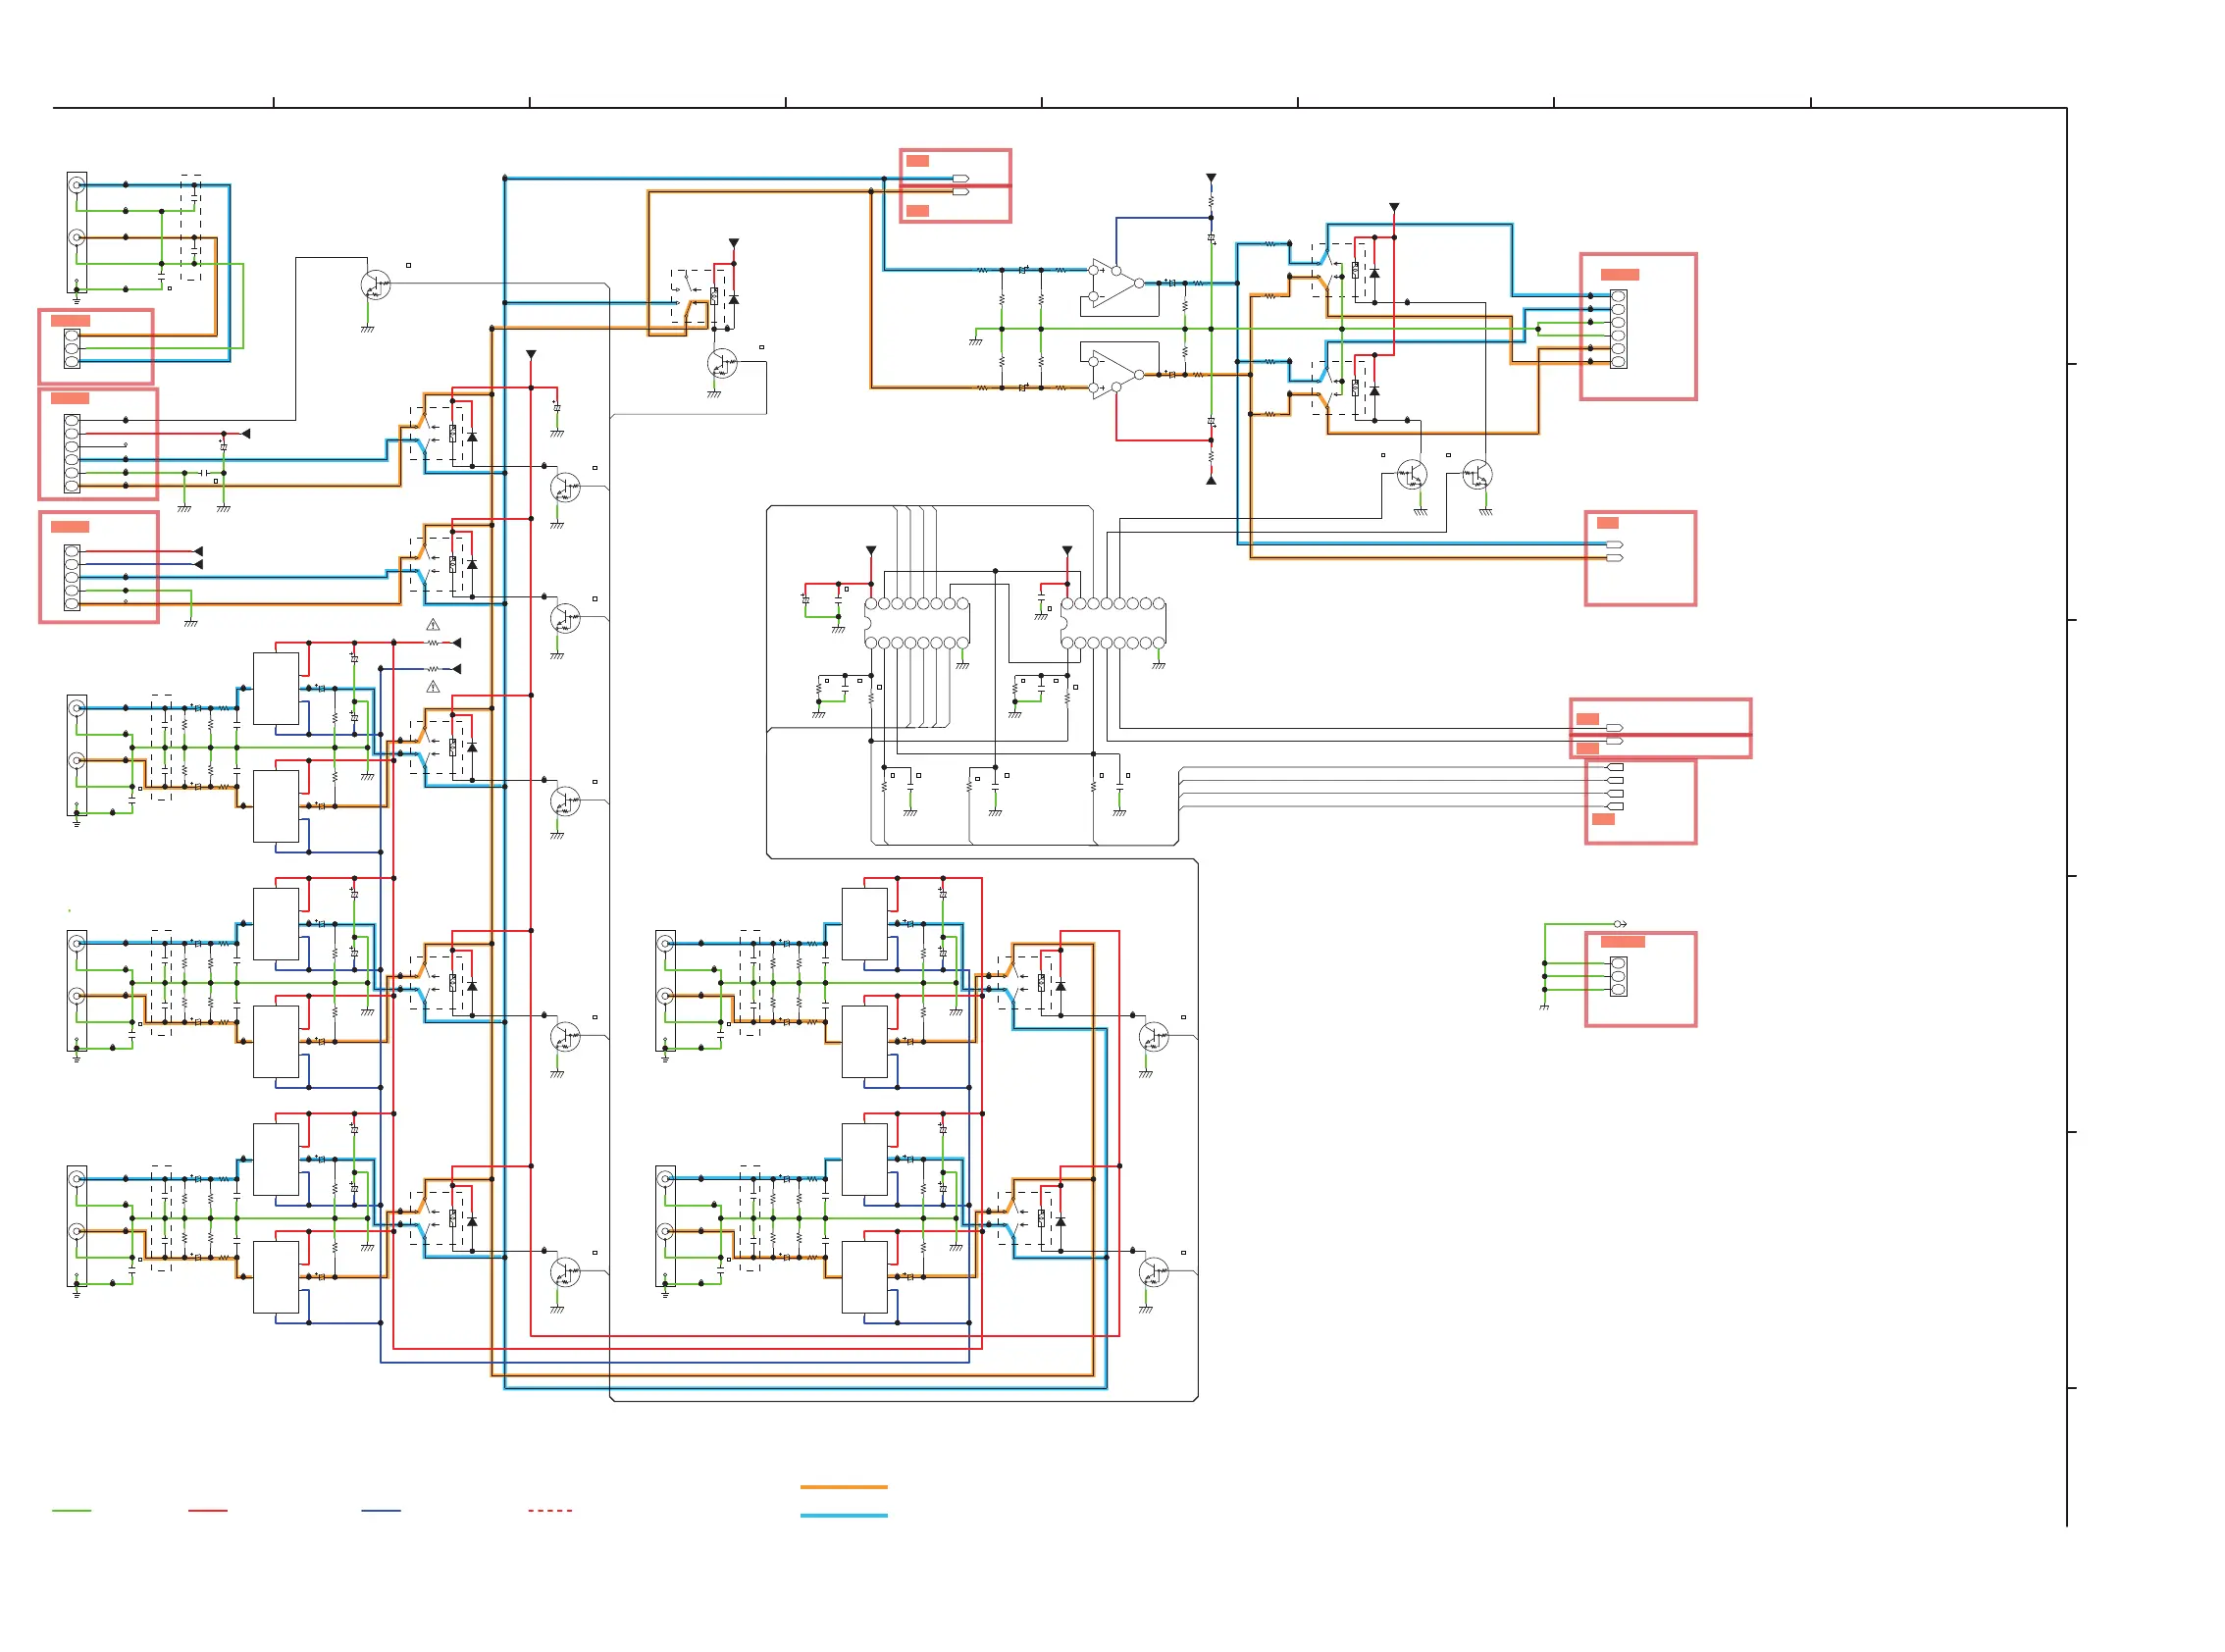
Task: Click the transistor wired to the left six-pin connector
Action: pos(375,285)
